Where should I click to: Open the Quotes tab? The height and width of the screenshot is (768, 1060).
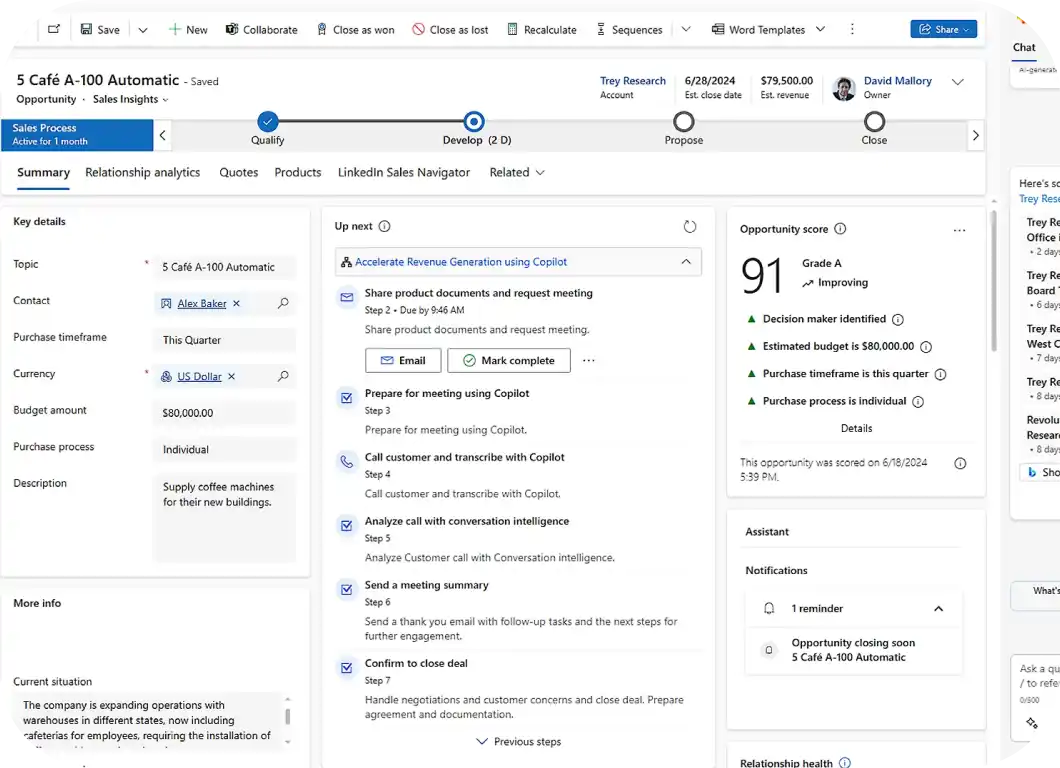[x=238, y=172]
